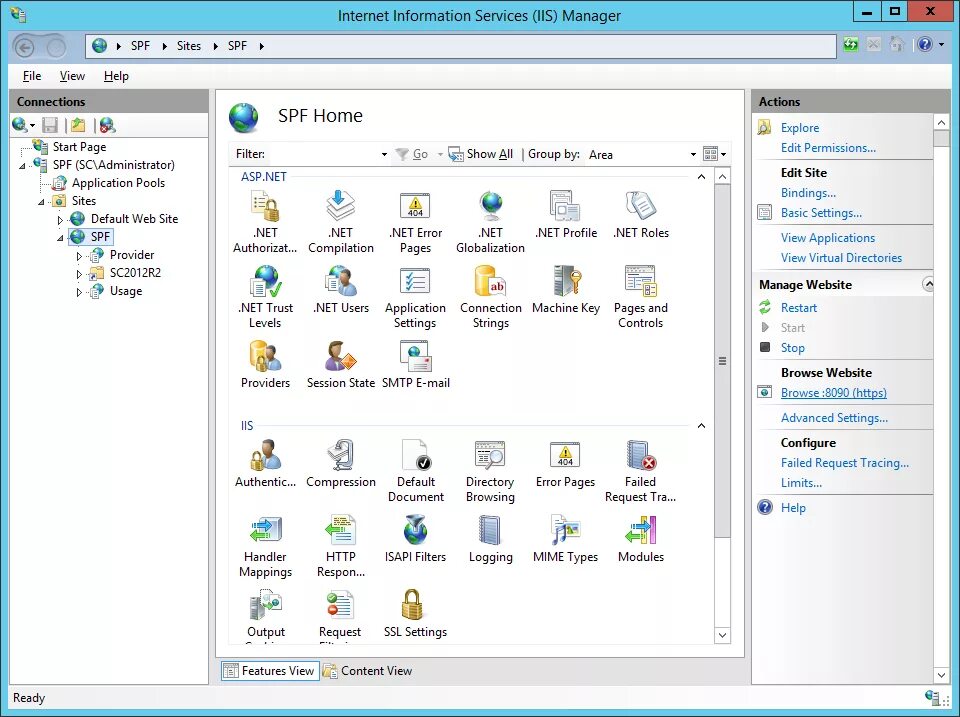
Task: Collapse the ASP.NET group section
Action: pos(702,177)
